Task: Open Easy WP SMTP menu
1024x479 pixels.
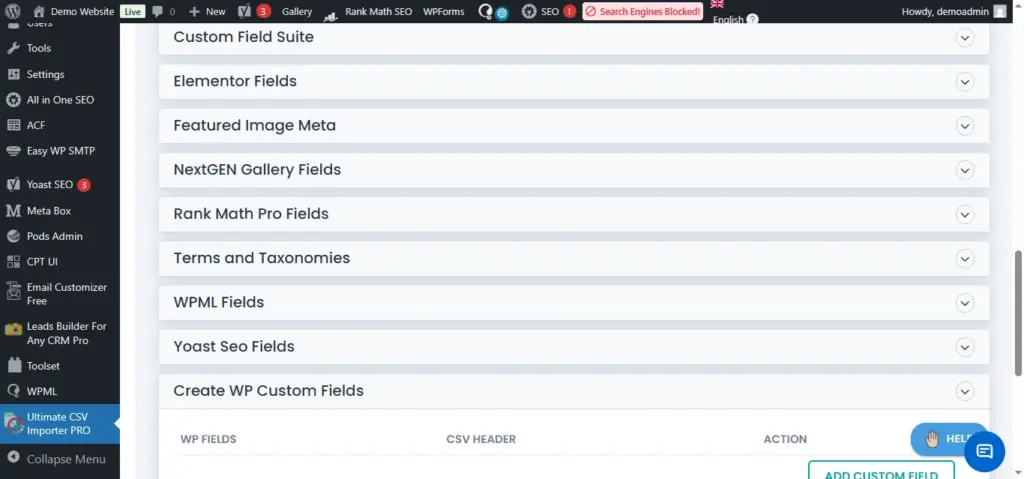Action: pyautogui.click(x=60, y=151)
